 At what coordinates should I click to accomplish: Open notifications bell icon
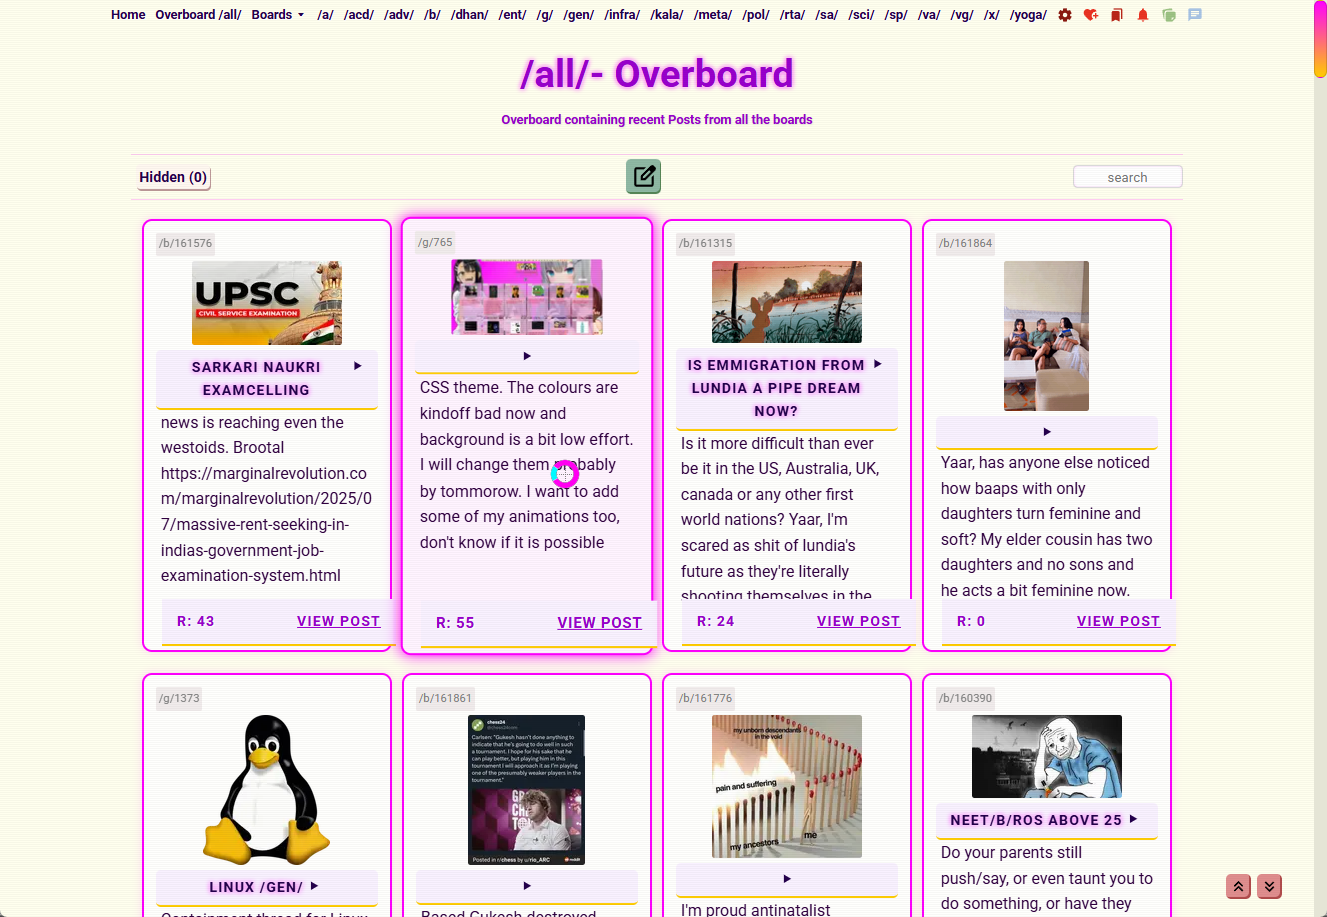1143,15
